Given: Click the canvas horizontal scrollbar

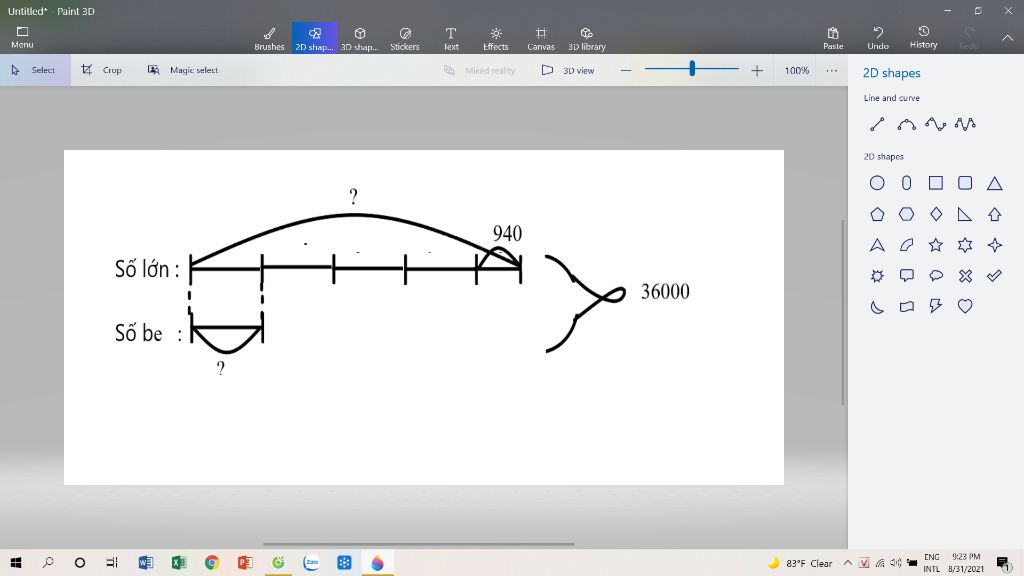Looking at the screenshot, I should pos(419,544).
